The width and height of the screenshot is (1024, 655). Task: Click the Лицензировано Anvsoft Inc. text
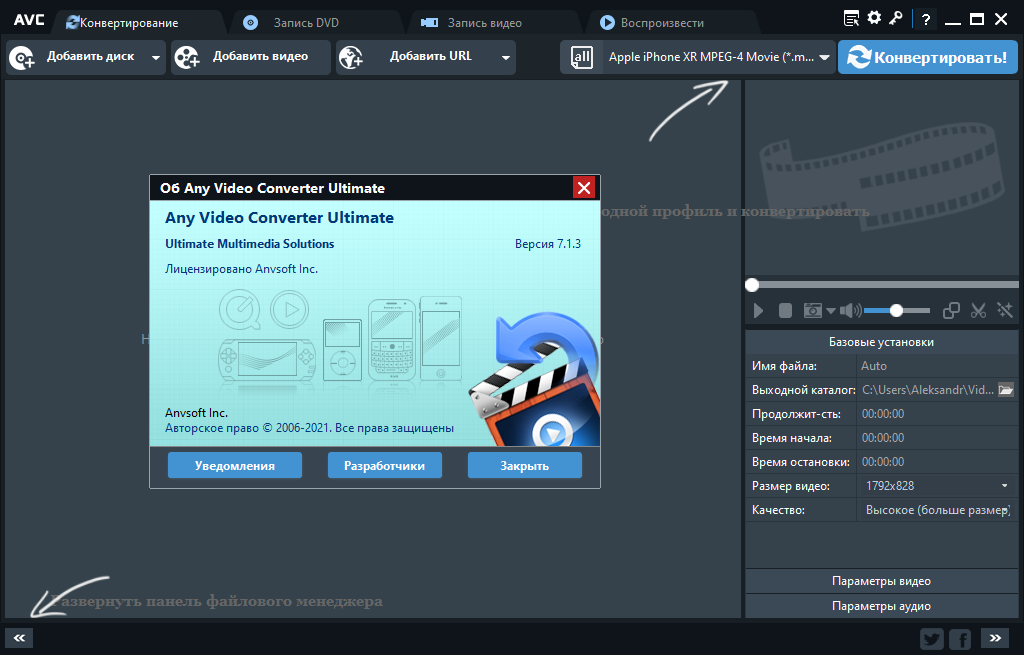pos(241,269)
